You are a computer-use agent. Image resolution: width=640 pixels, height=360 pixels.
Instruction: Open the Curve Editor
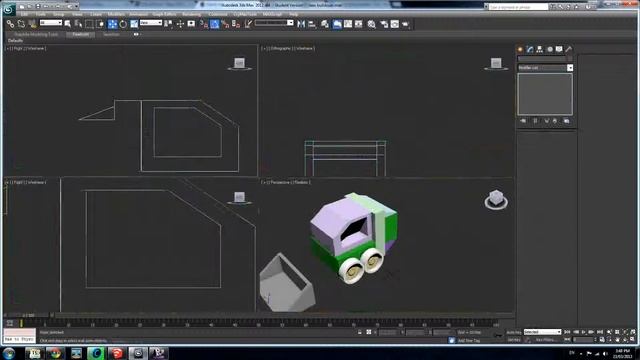(x=348, y=24)
